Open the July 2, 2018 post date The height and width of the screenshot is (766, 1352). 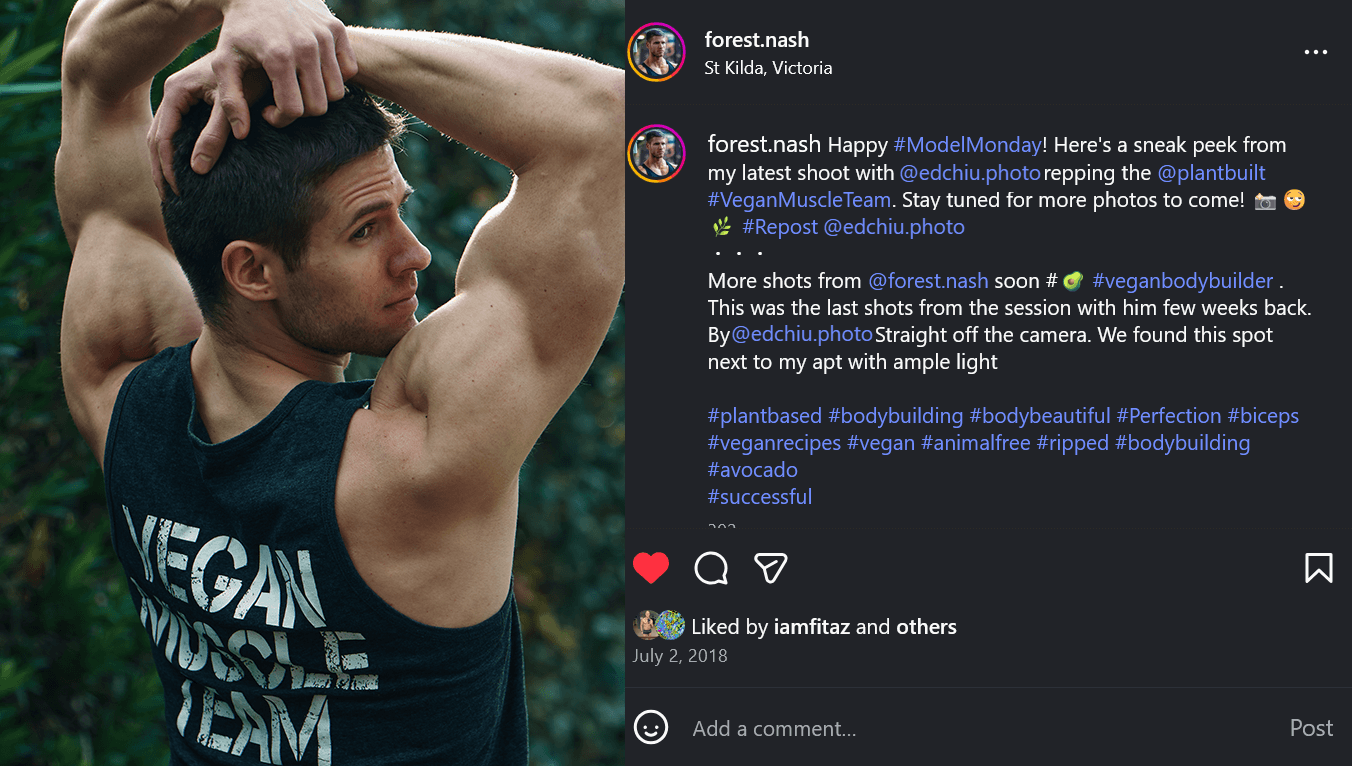coord(680,656)
